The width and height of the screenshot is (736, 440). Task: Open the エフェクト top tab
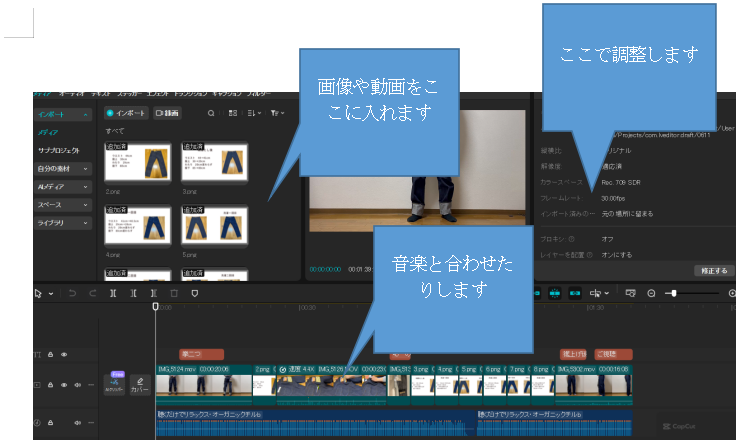[157, 94]
